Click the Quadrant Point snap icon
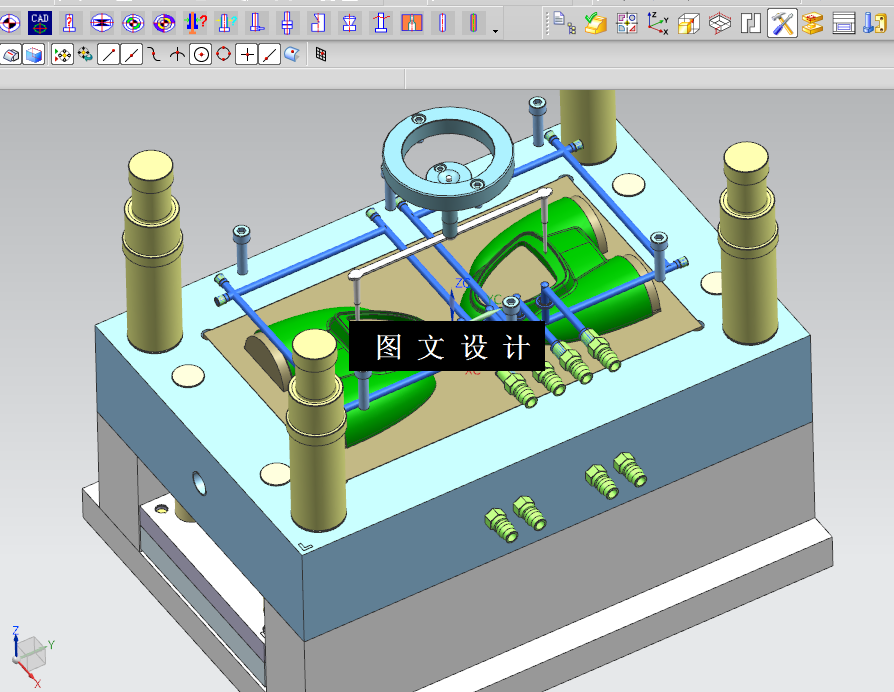 point(224,55)
